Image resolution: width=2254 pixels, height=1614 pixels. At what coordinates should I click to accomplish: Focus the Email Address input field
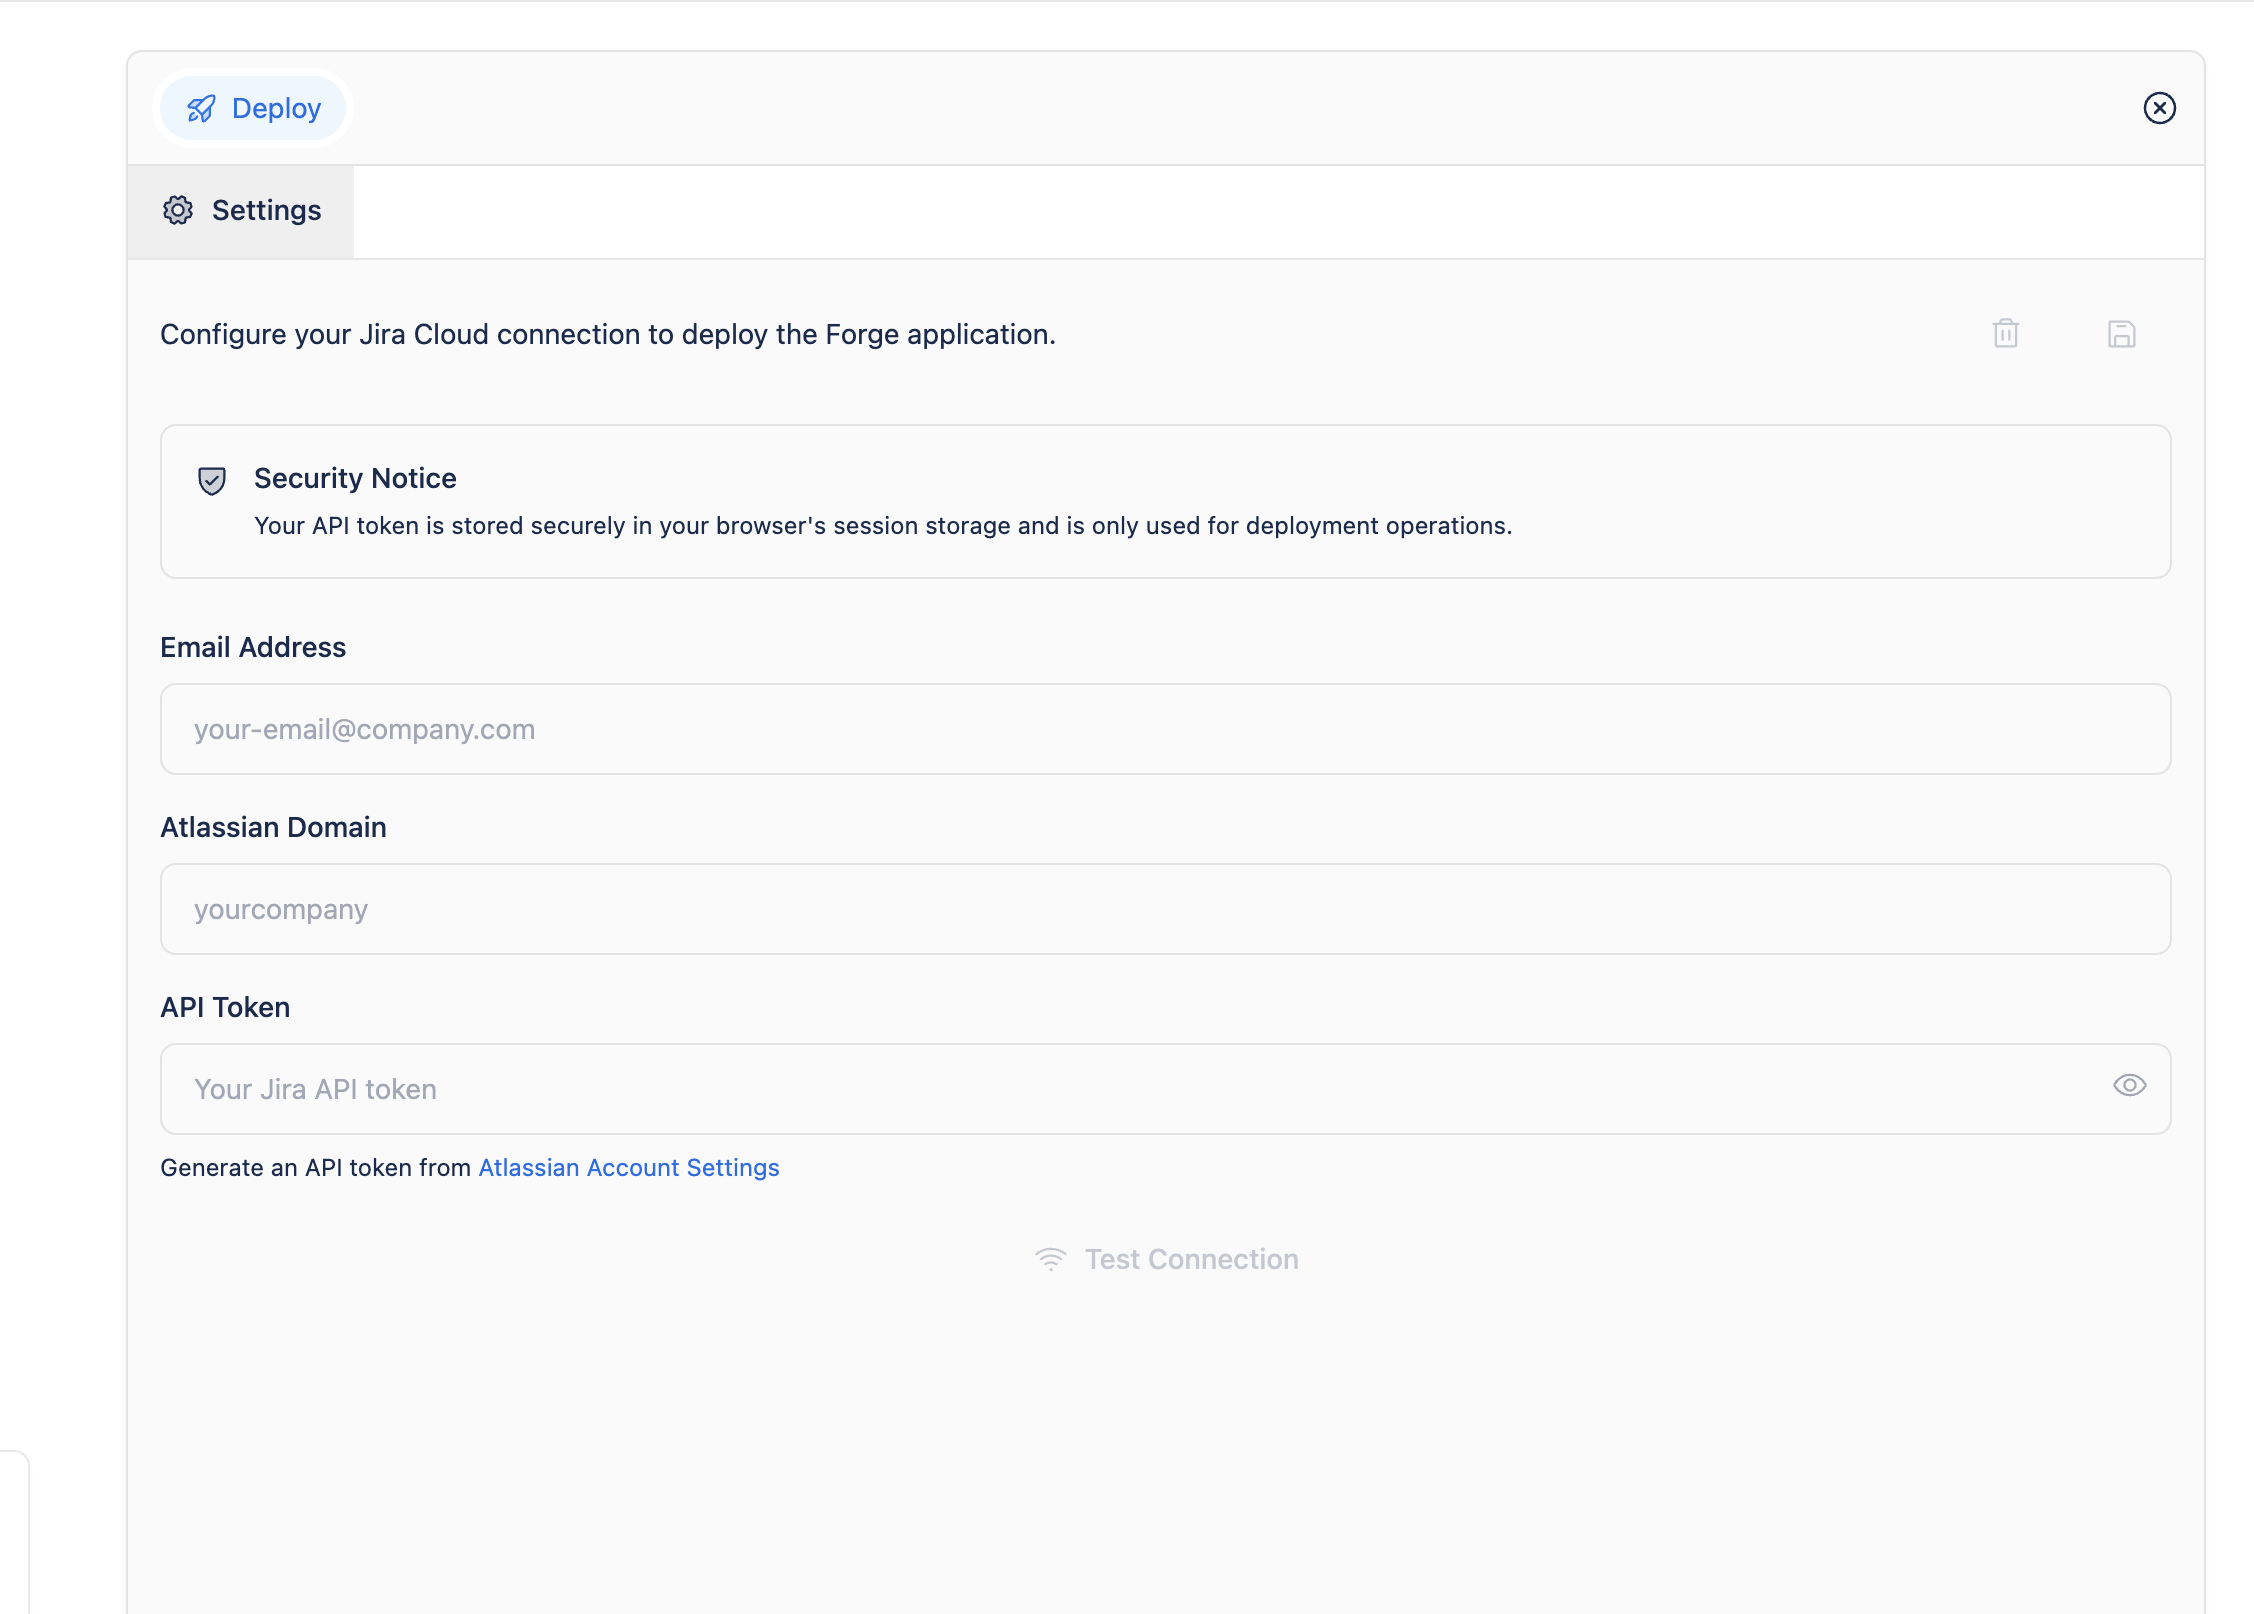(x=1165, y=729)
